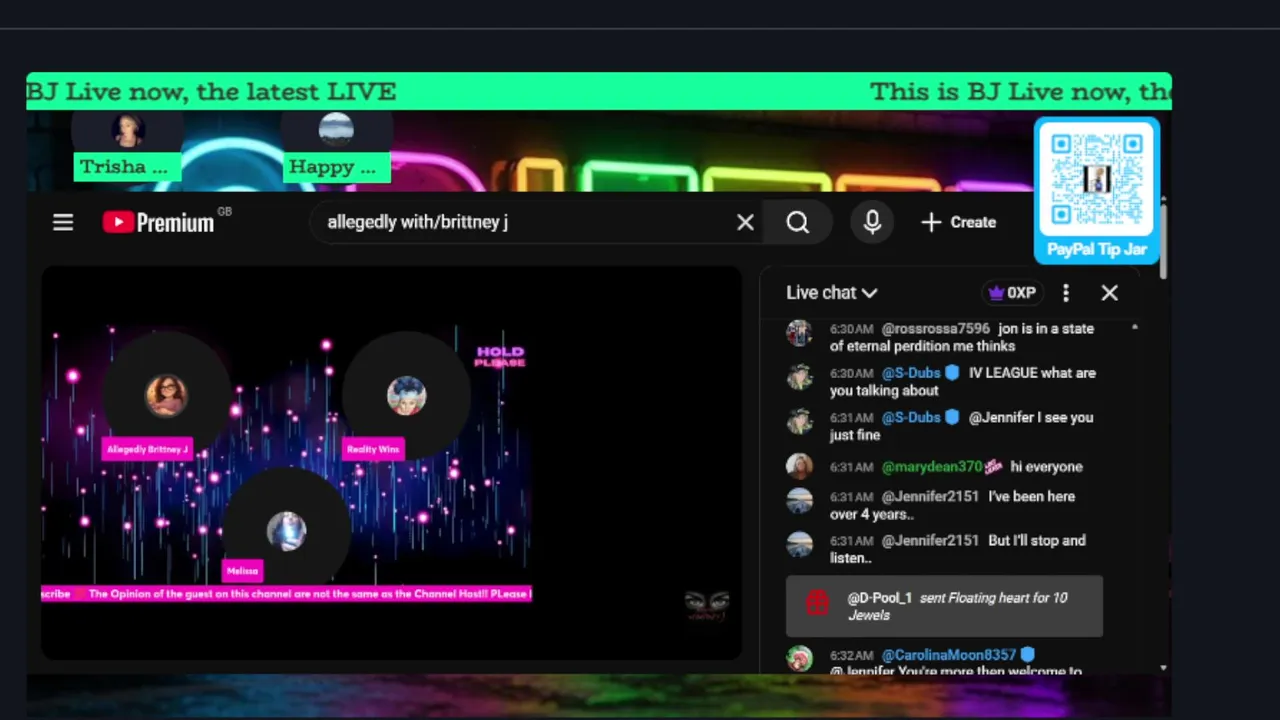Click the 'Melissa' name label in video
The image size is (1280, 720).
(242, 571)
